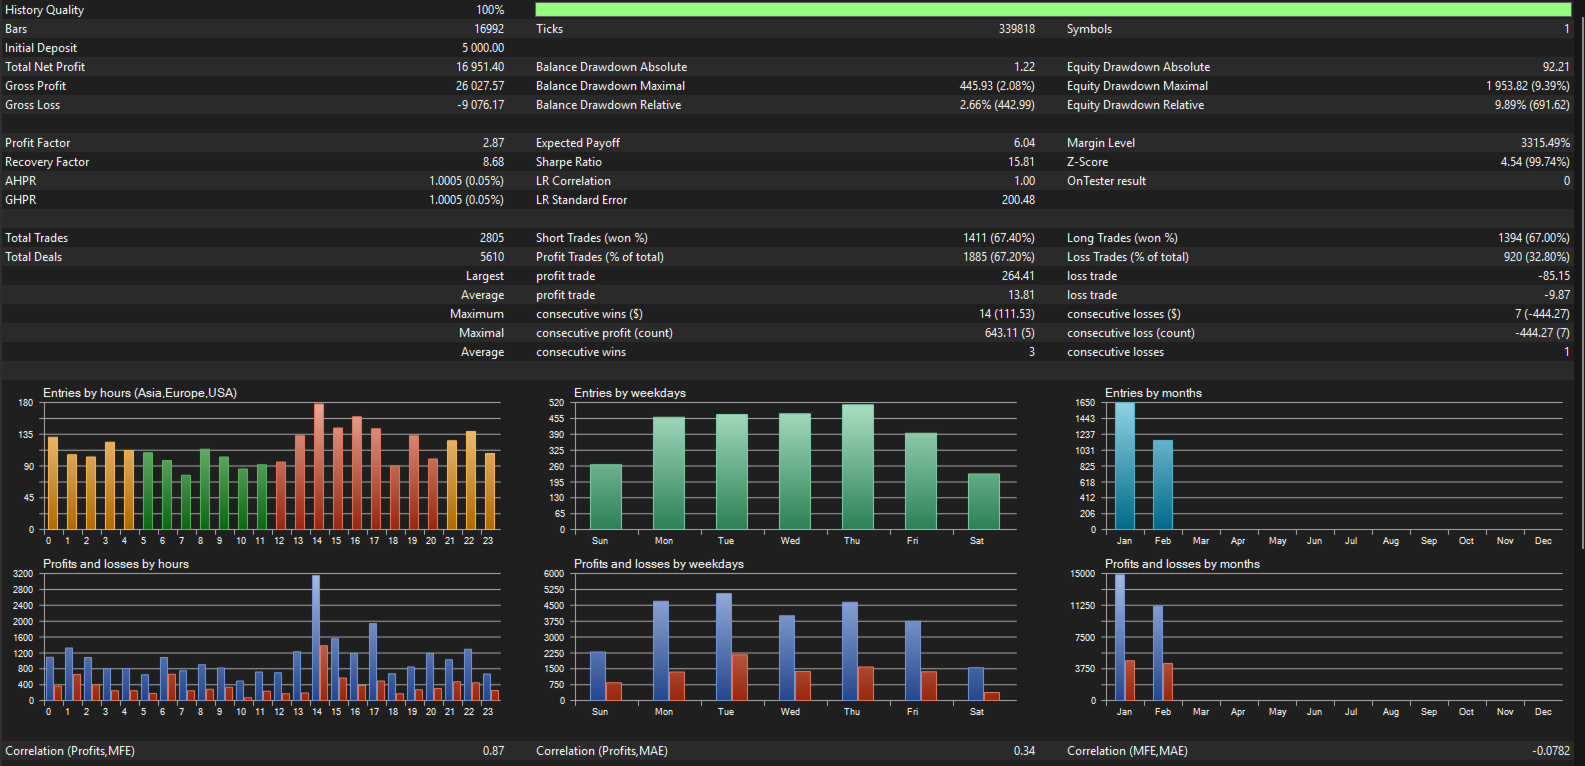1585x766 pixels.
Task: Click the Correlation (MFE,MAE) value -0.0782
Action: coord(1550,751)
